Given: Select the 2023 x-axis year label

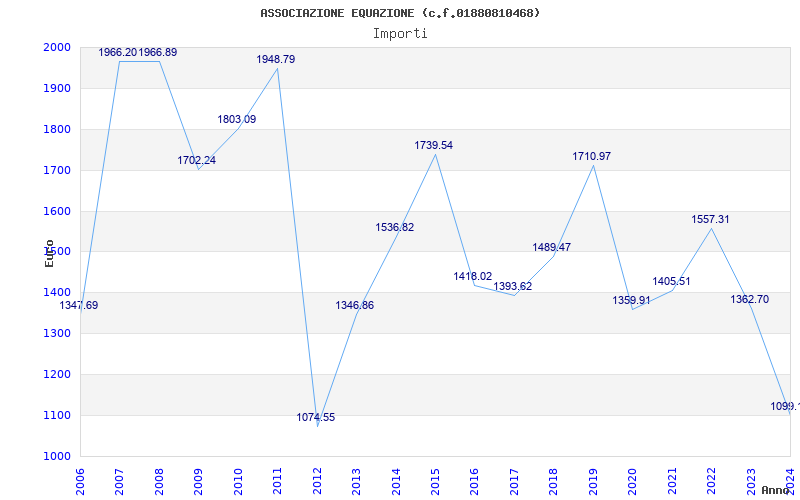Looking at the screenshot, I should [x=751, y=481].
